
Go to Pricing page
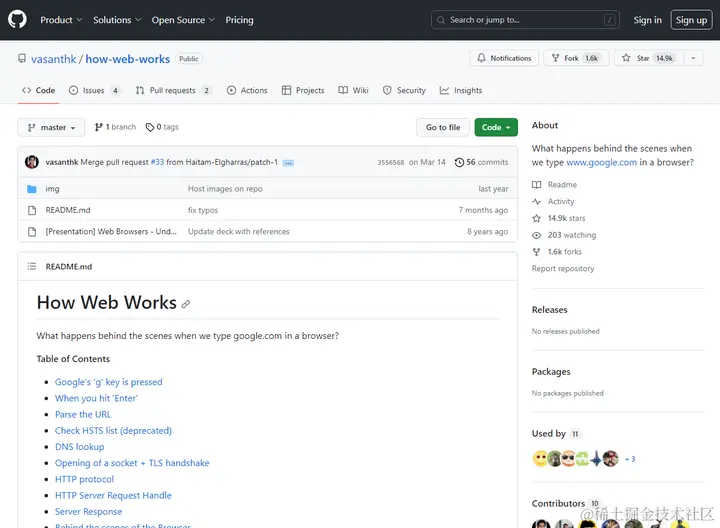pos(239,20)
